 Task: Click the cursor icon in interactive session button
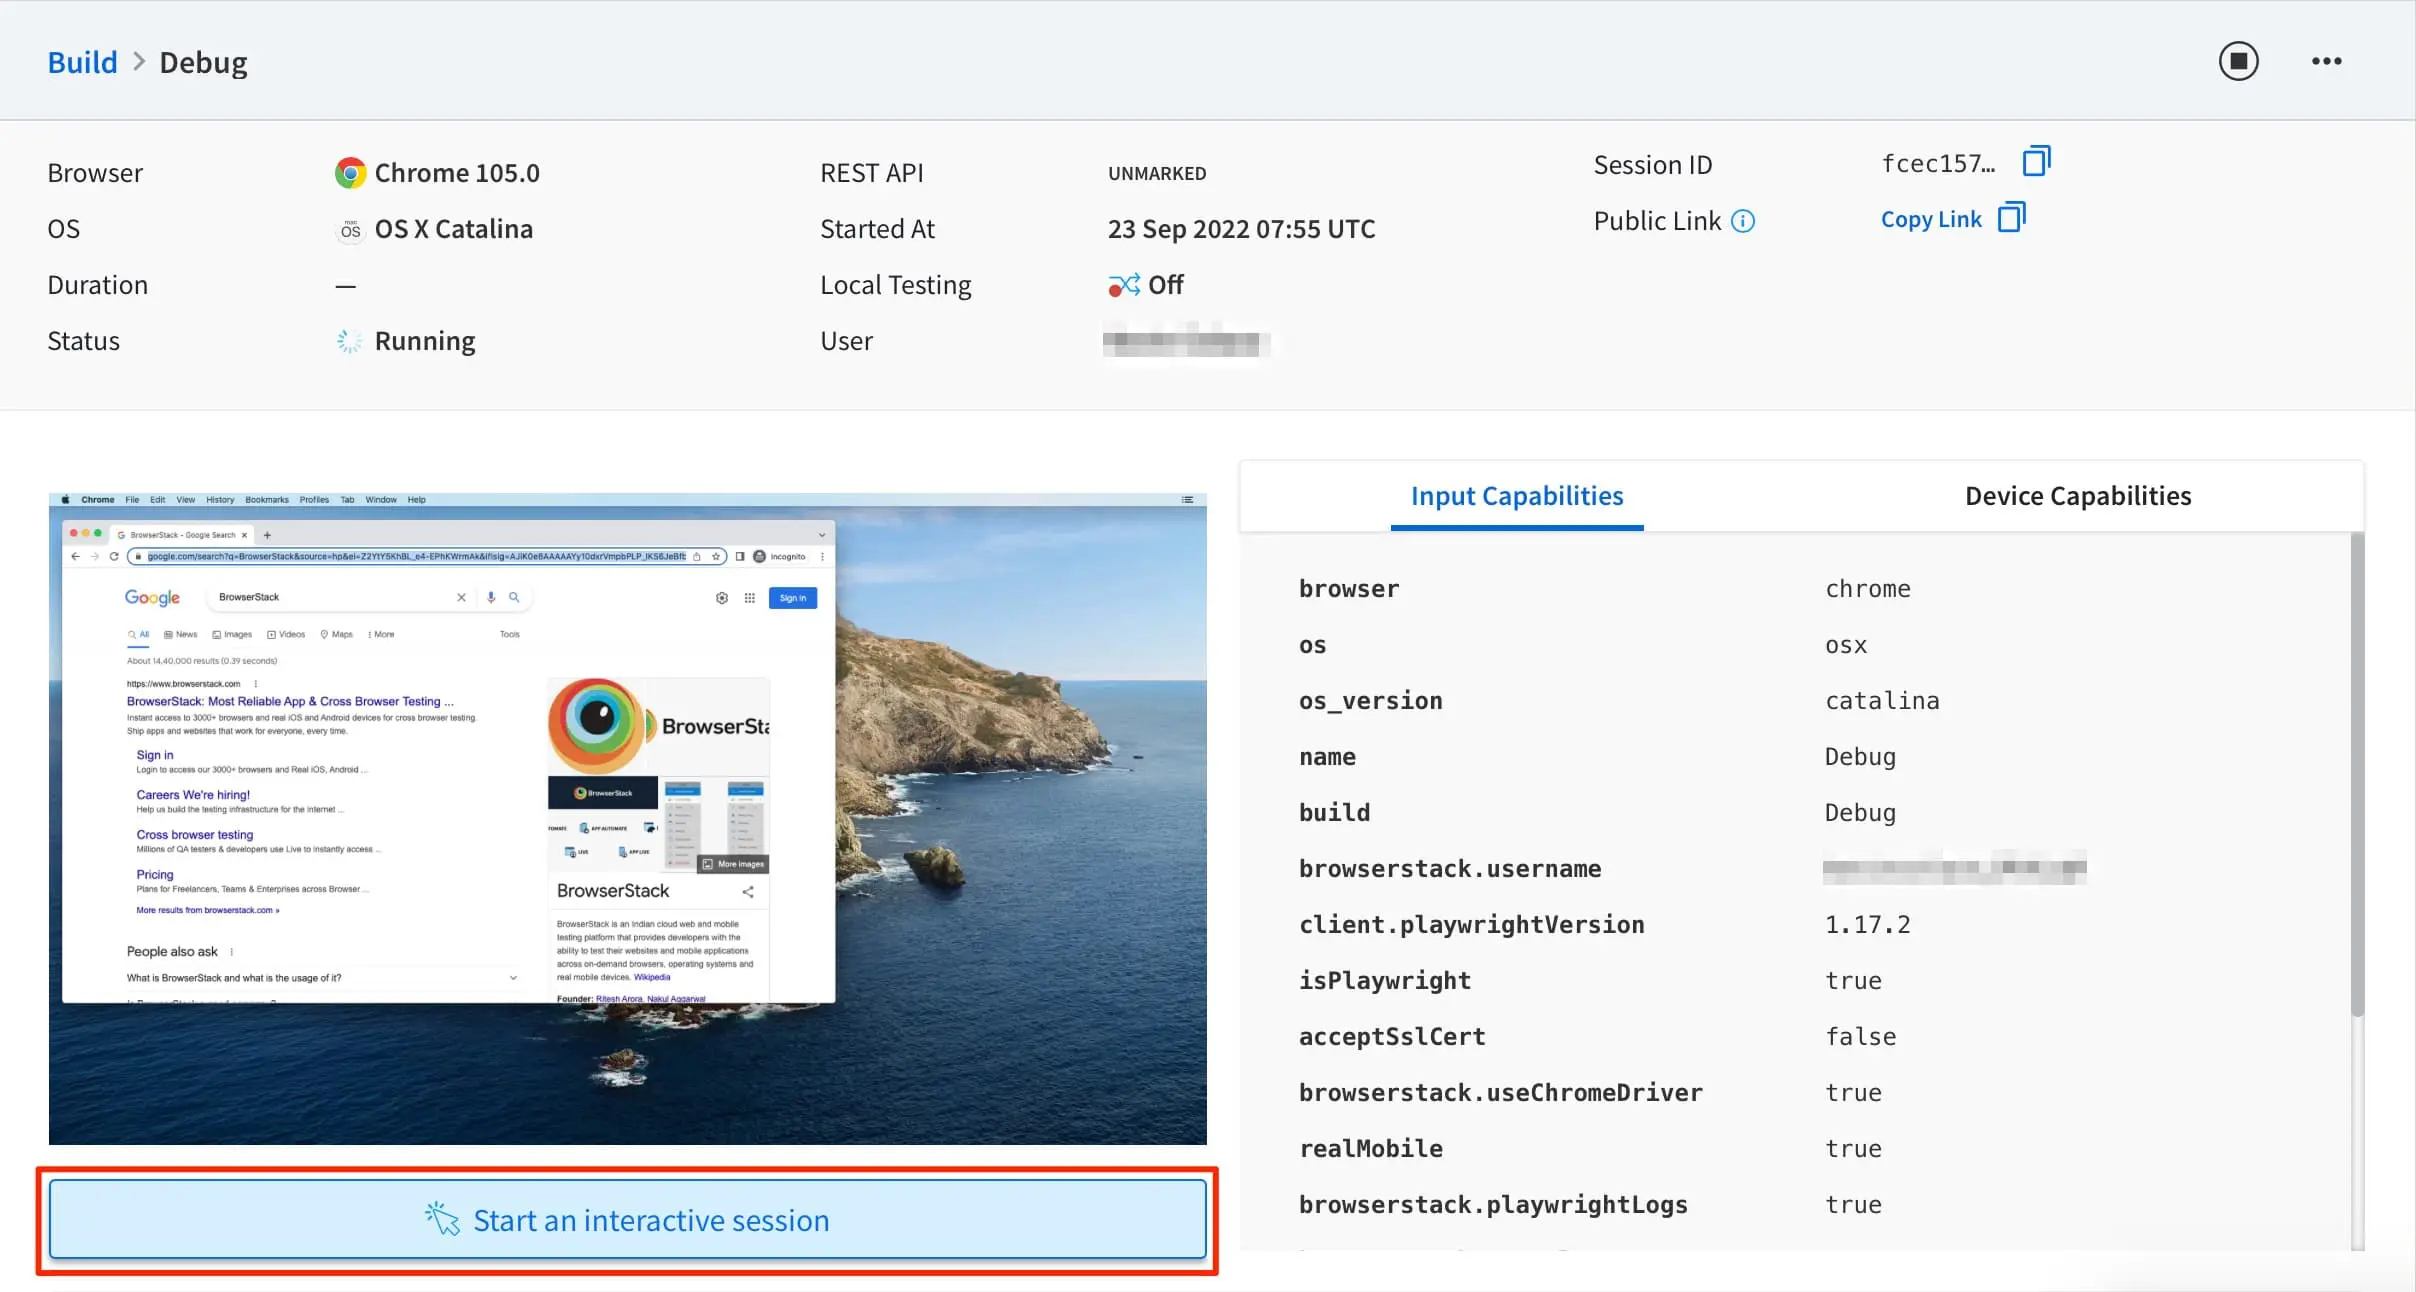(x=441, y=1219)
